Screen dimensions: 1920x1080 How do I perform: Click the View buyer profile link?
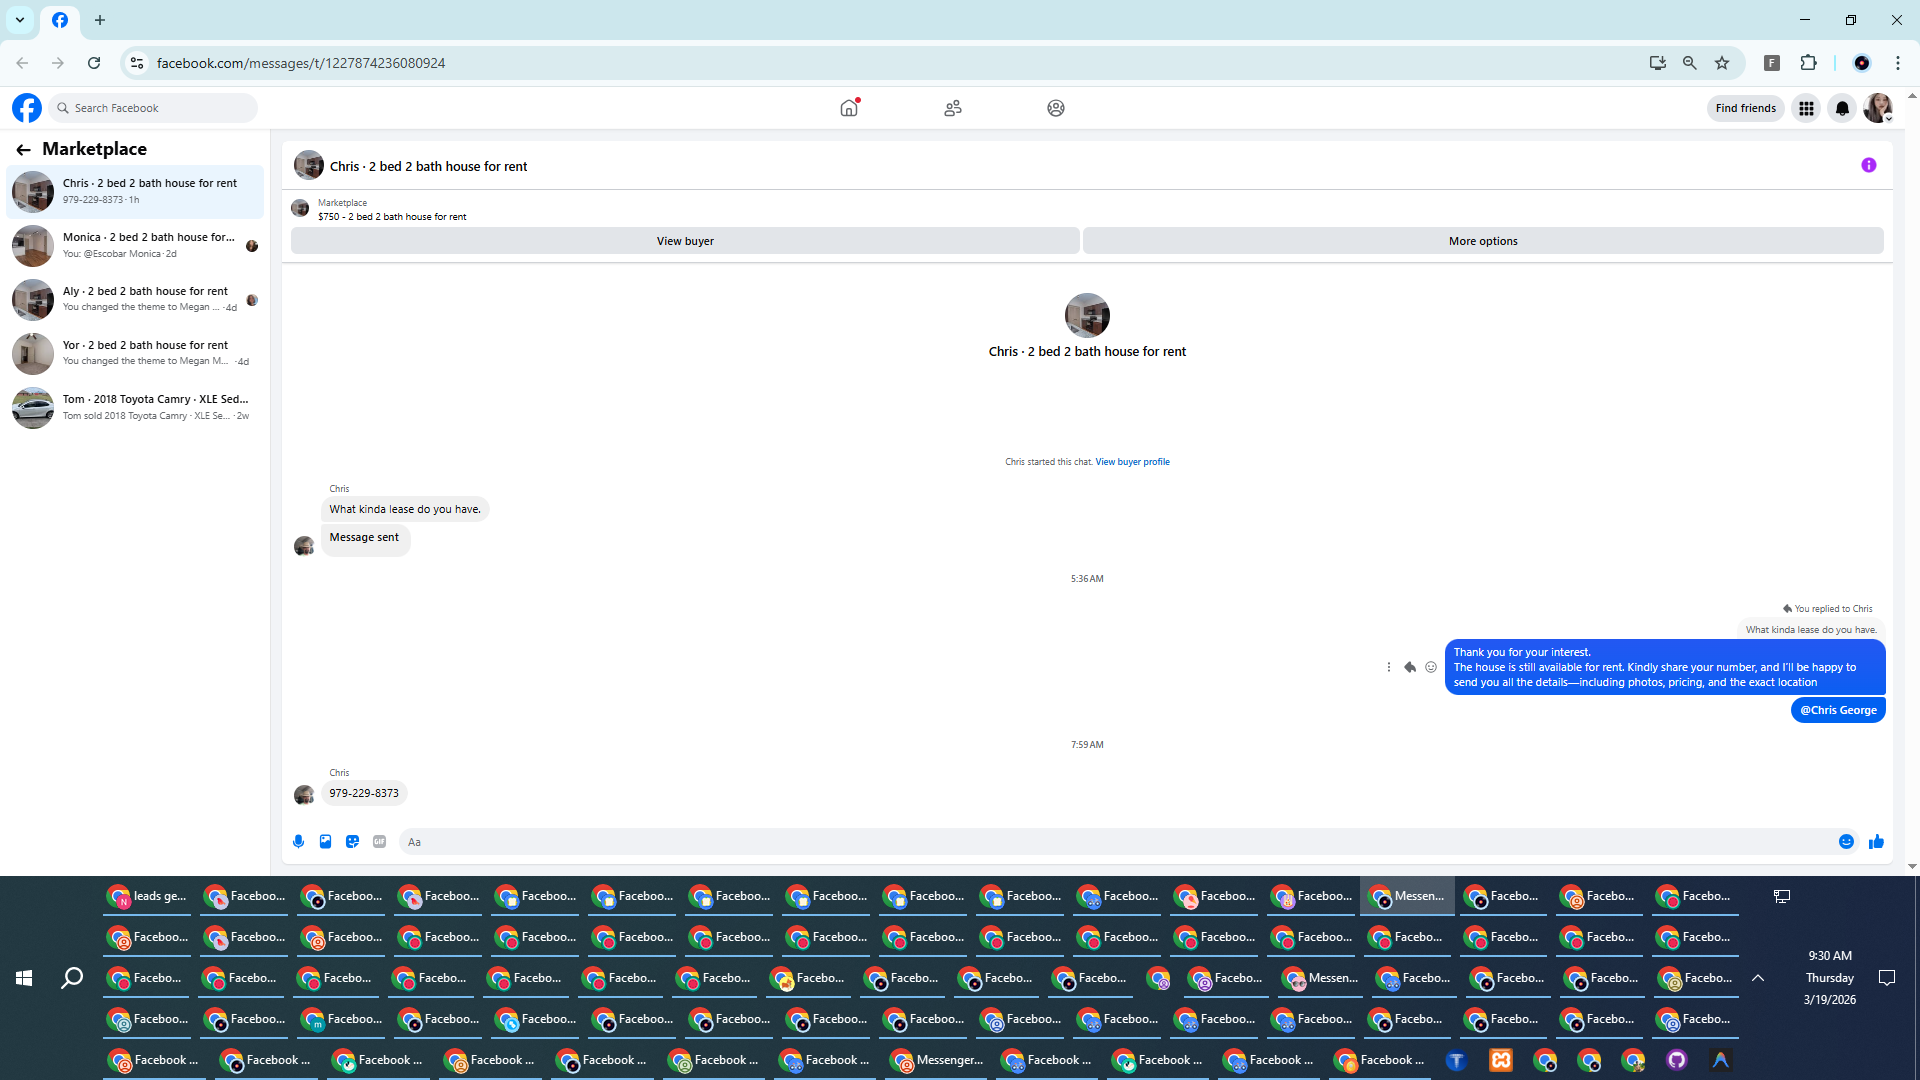[1132, 462]
